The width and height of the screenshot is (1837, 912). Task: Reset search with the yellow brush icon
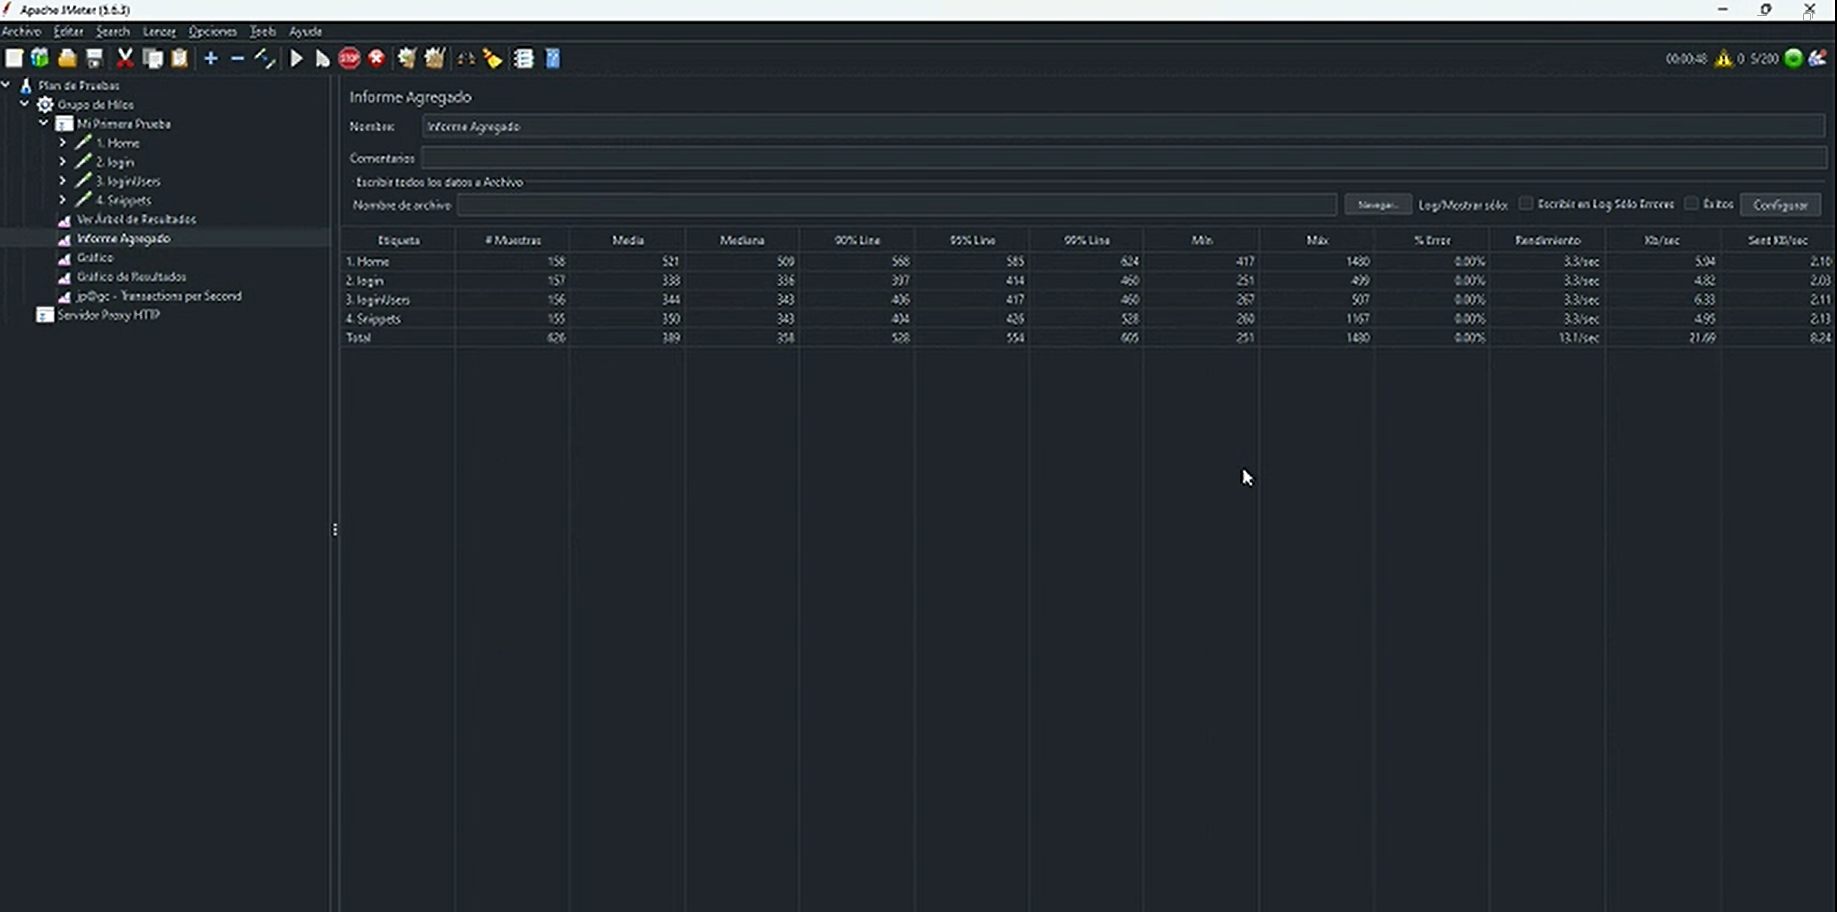click(493, 59)
